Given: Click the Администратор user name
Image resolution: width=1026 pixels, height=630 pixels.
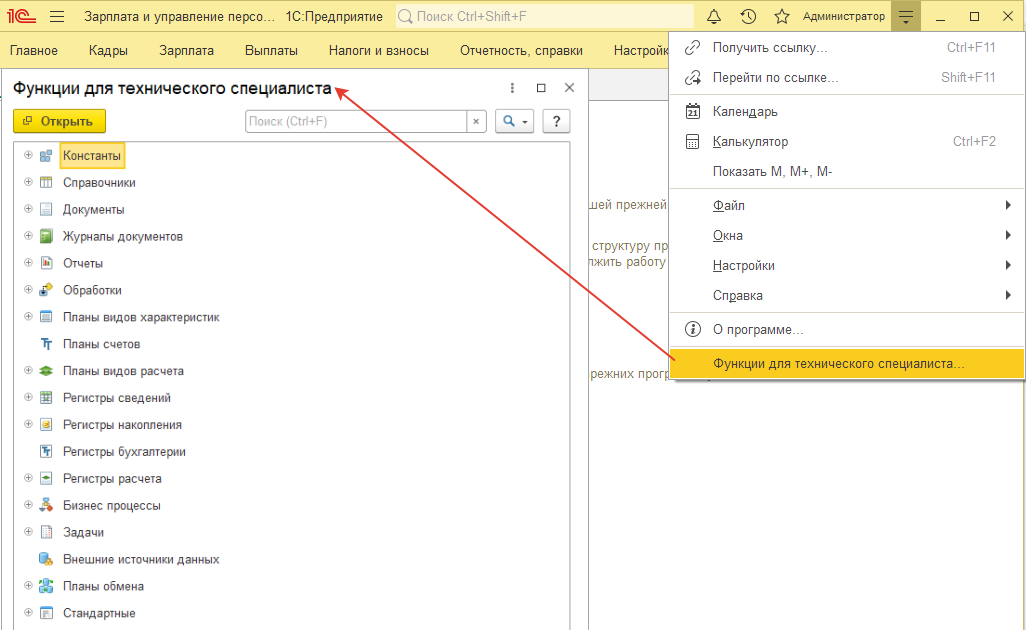Looking at the screenshot, I should pyautogui.click(x=843, y=17).
